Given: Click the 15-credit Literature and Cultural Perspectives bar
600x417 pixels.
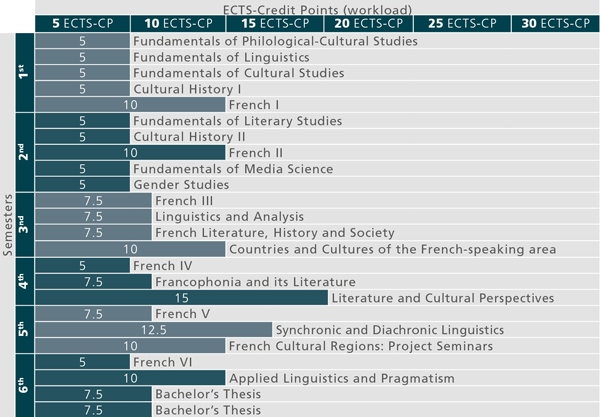Looking at the screenshot, I should click(181, 298).
